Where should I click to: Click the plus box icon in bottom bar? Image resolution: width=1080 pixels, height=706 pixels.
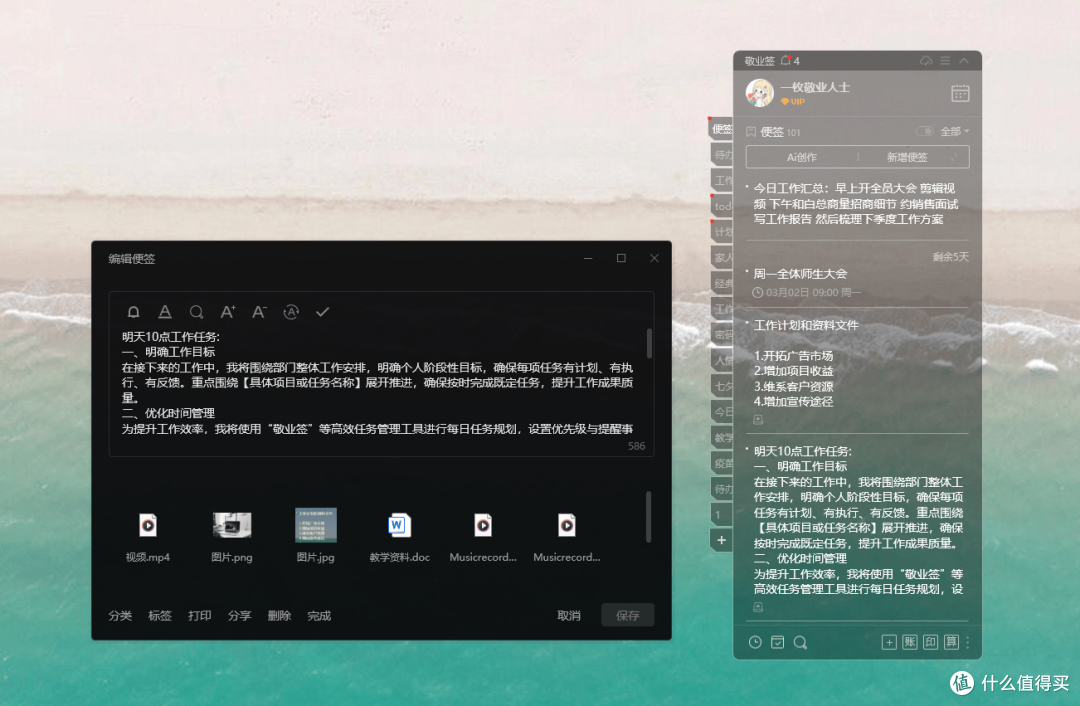[889, 642]
